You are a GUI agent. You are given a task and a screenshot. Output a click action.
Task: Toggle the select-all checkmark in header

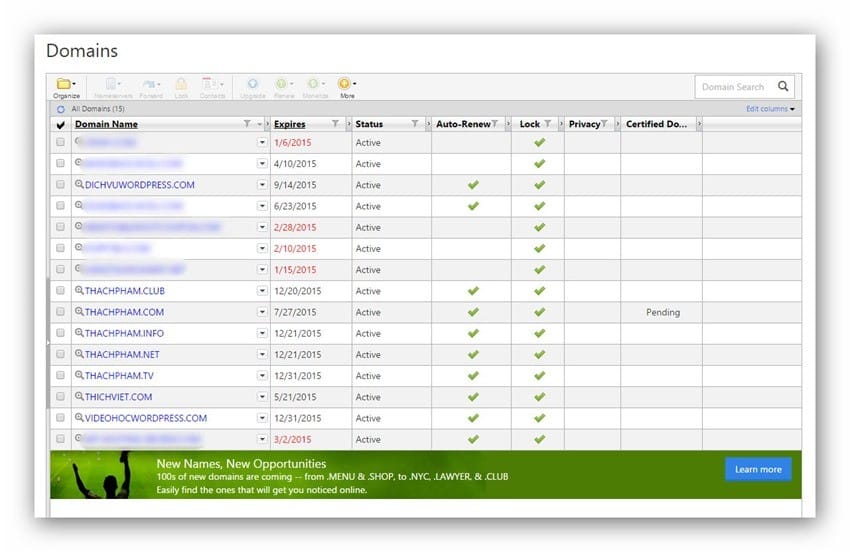pyautogui.click(x=61, y=125)
